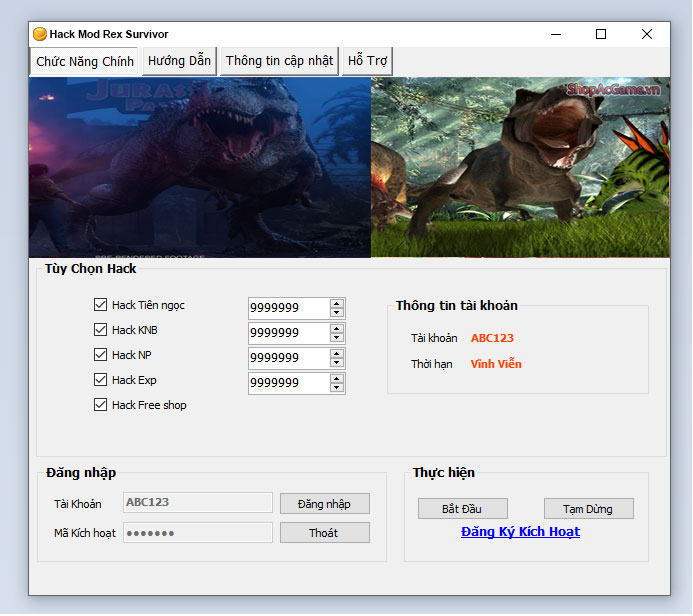The height and width of the screenshot is (616, 693).
Task: Toggle the Hack Tiên ngọc checkbox
Action: (100, 304)
